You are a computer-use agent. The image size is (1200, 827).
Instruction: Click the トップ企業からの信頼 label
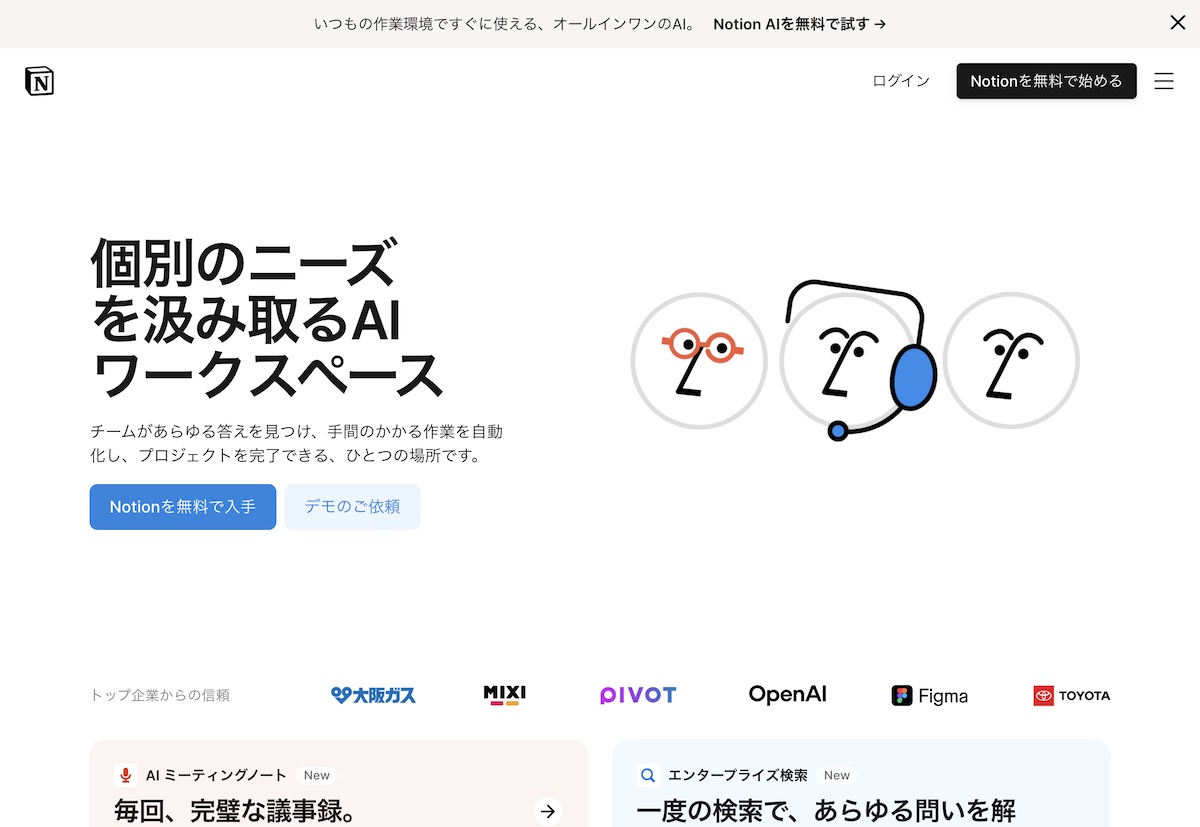point(160,695)
